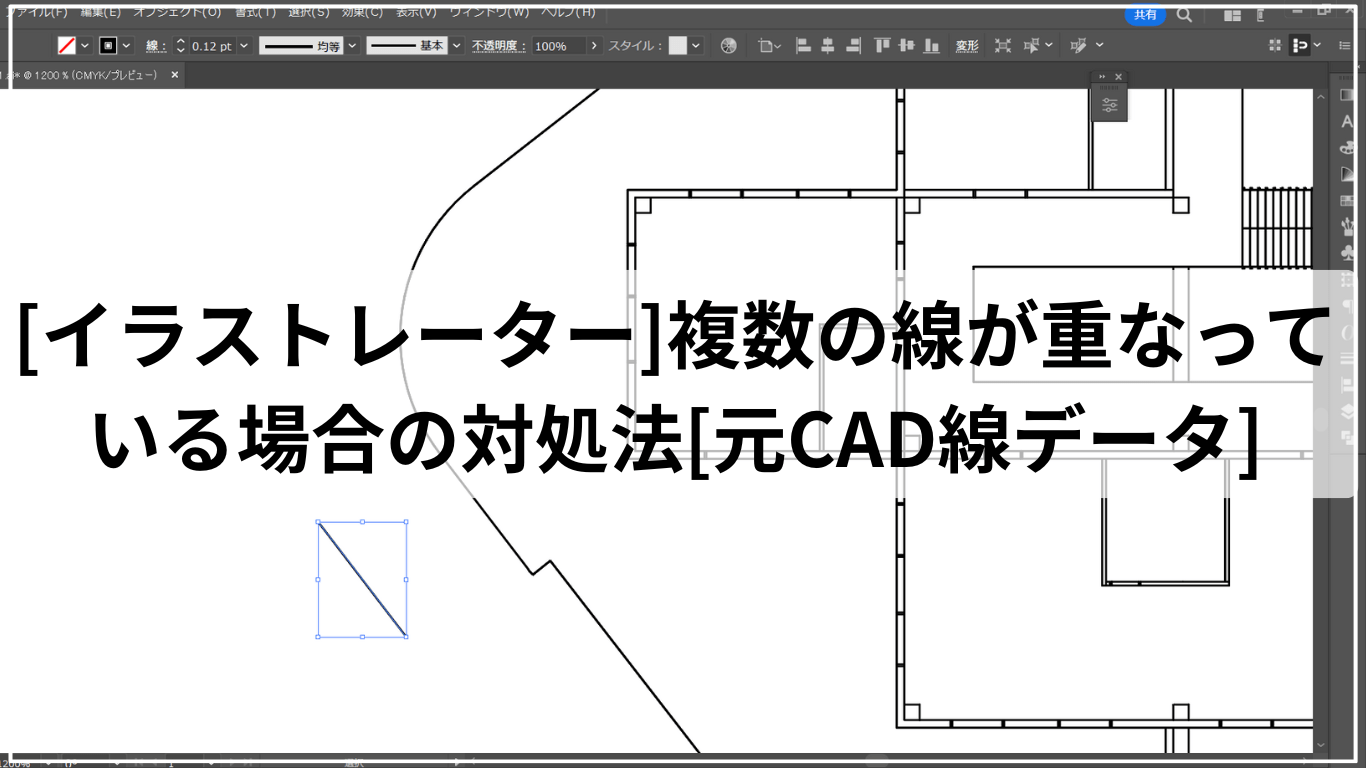Expand the fill color dropdown arrow
This screenshot has width=1366, height=768.
point(85,46)
